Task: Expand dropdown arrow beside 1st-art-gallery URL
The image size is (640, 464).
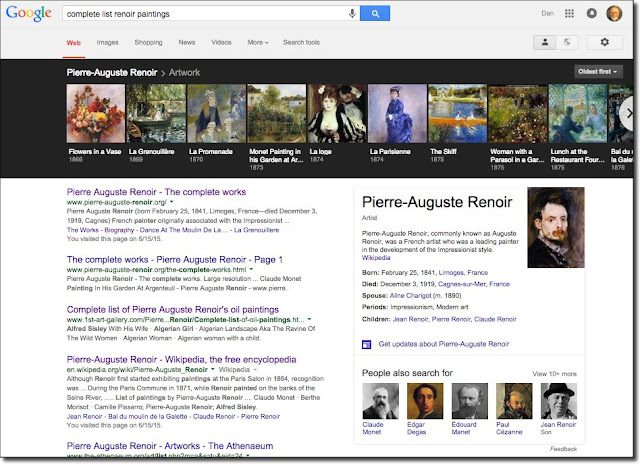Action: point(309,320)
